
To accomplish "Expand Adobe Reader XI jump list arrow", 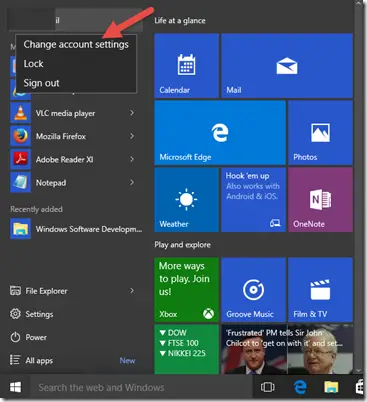I will click(132, 159).
